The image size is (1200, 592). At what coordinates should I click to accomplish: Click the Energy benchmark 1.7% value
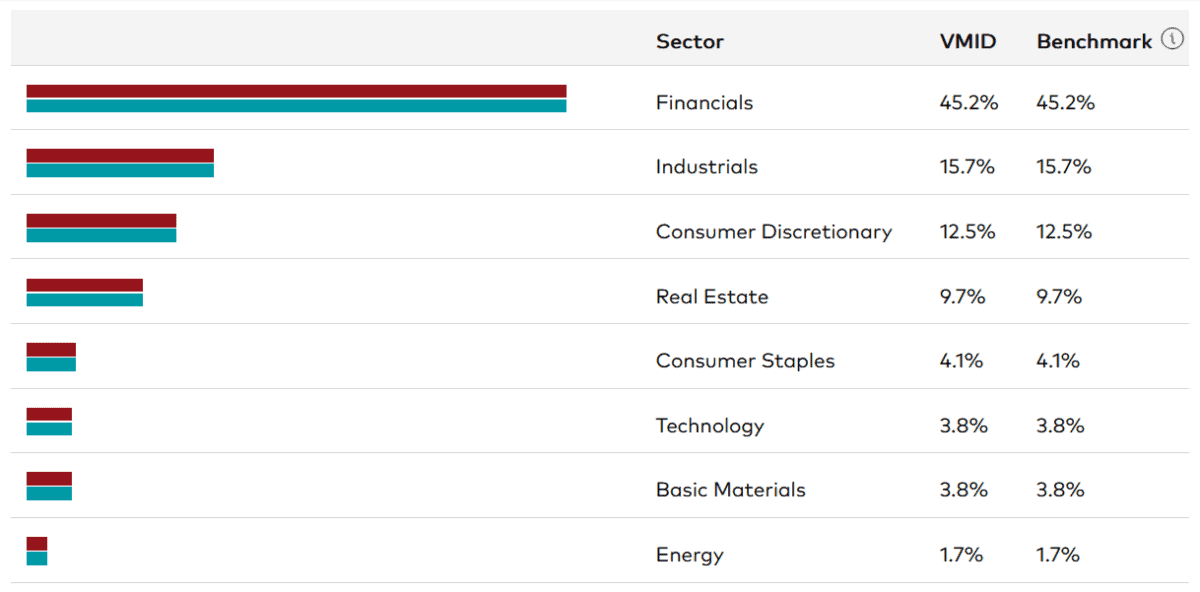click(1058, 555)
